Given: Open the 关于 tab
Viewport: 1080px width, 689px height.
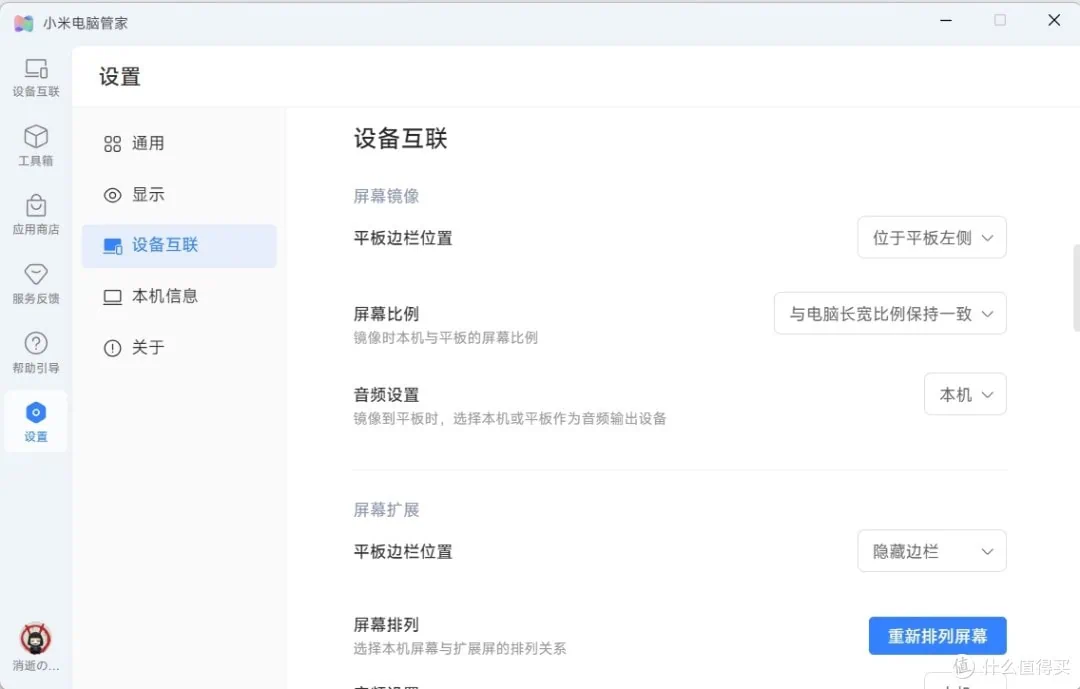Looking at the screenshot, I should tap(179, 347).
